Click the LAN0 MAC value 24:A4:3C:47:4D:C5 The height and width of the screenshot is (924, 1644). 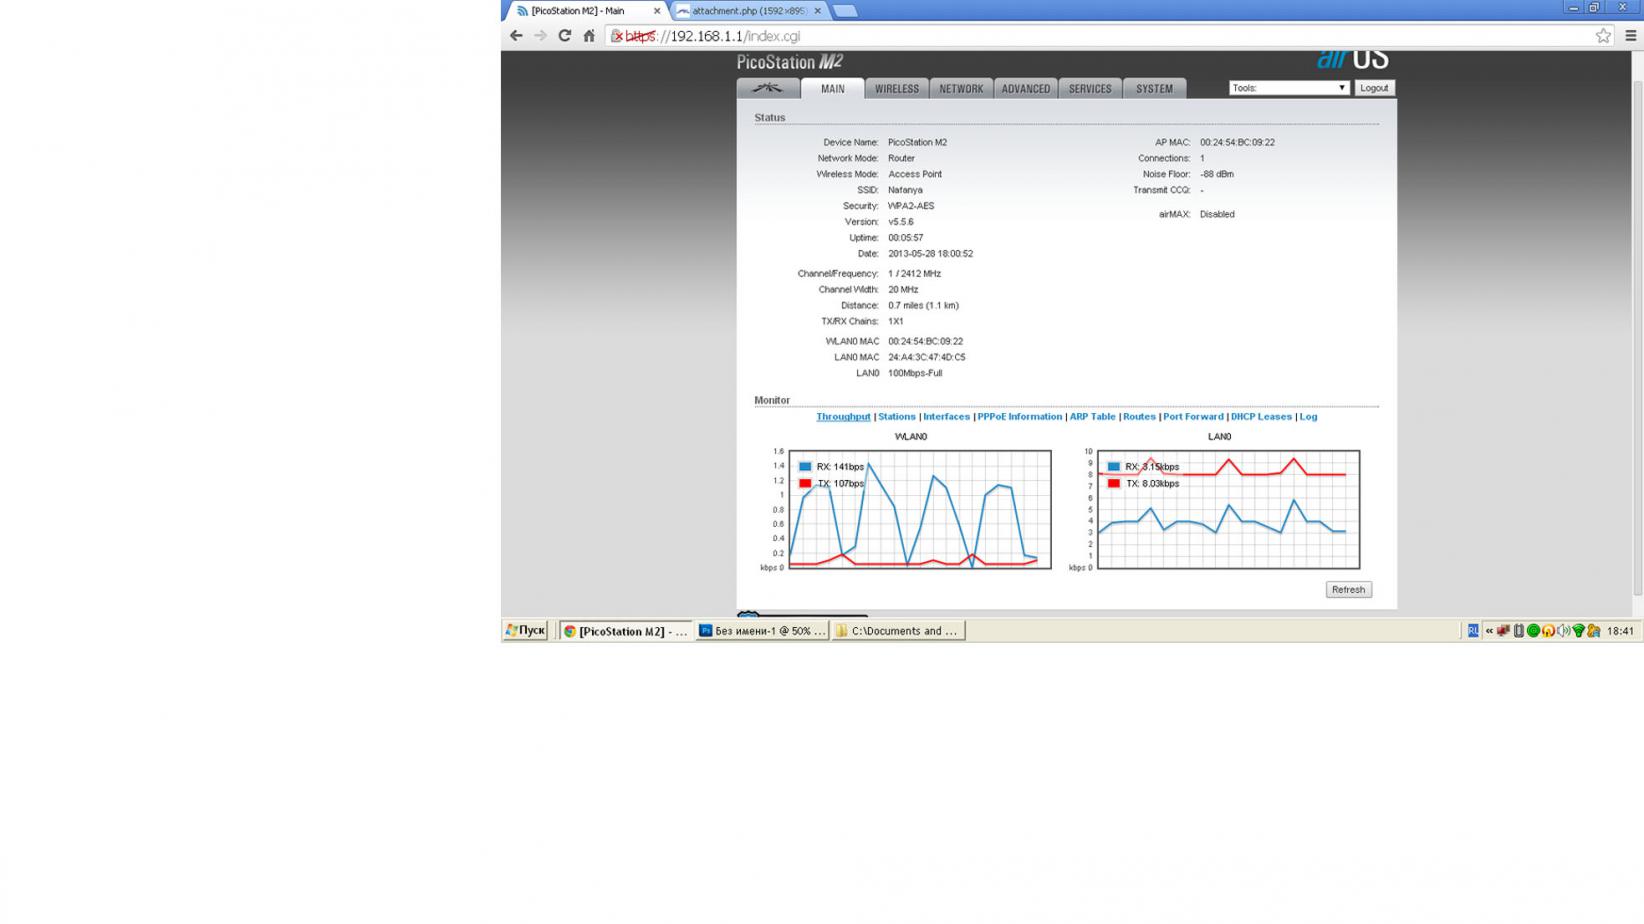(x=927, y=357)
